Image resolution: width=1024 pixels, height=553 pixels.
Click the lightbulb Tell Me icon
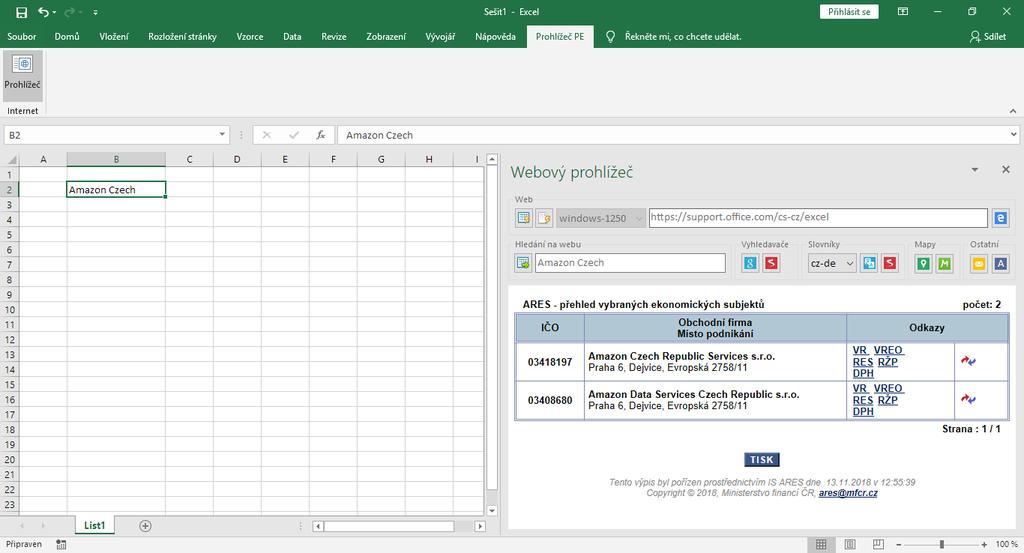click(x=611, y=37)
